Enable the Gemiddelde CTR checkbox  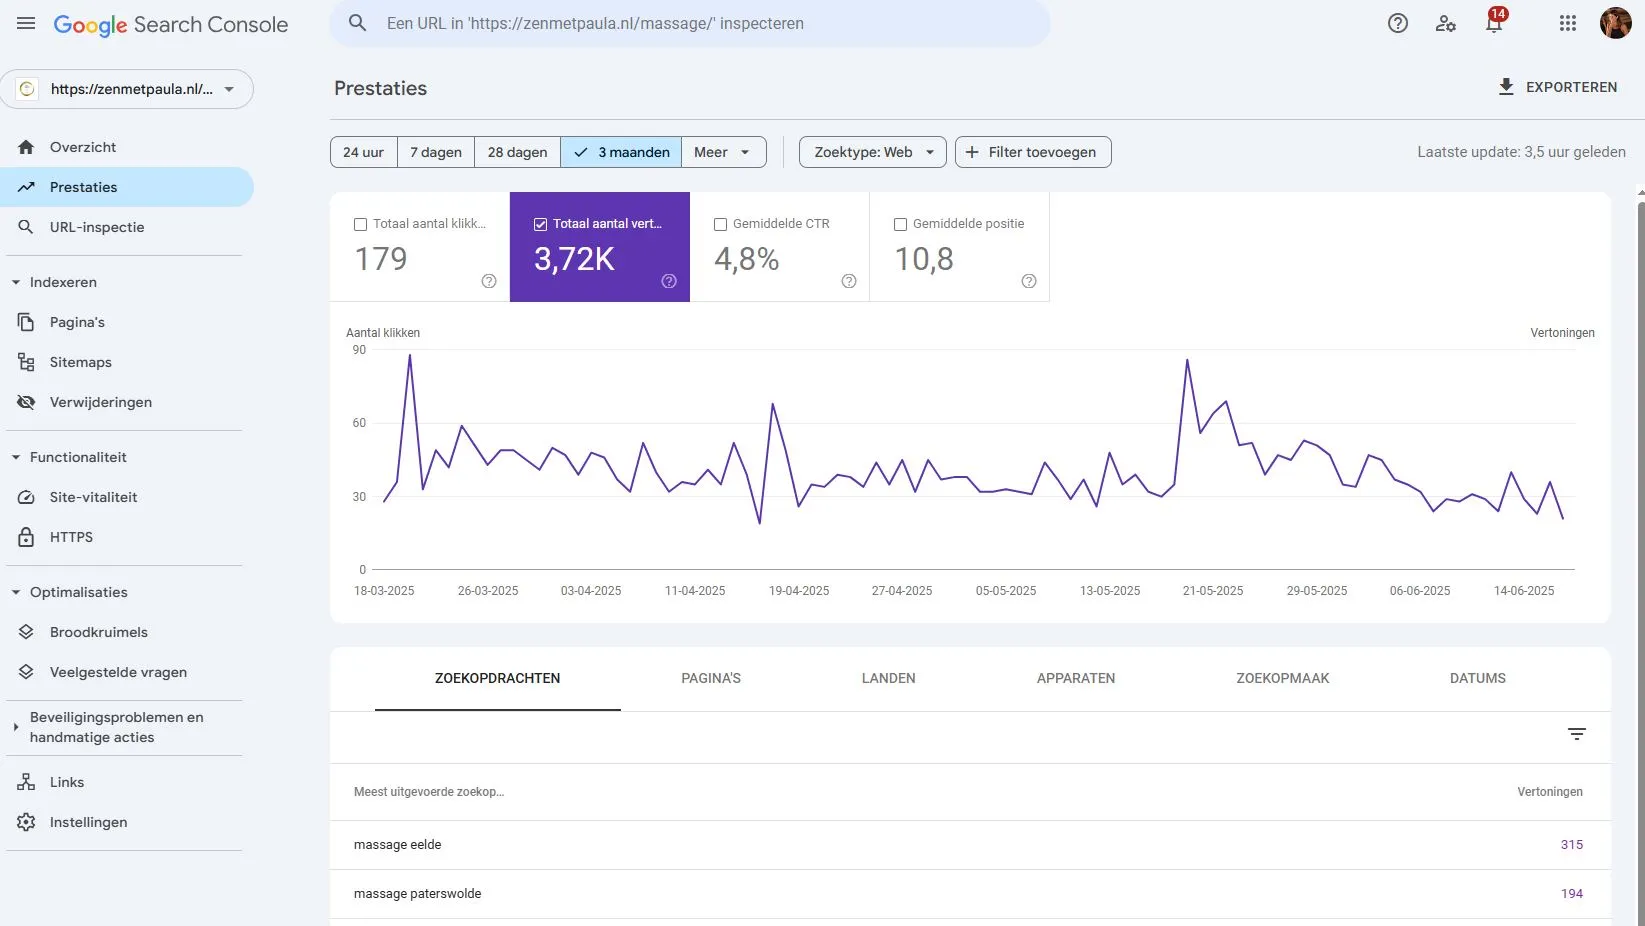pyautogui.click(x=720, y=224)
